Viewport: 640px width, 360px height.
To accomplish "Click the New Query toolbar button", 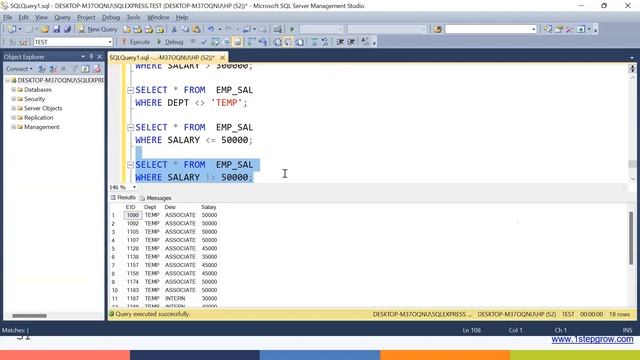I will click(x=98, y=29).
